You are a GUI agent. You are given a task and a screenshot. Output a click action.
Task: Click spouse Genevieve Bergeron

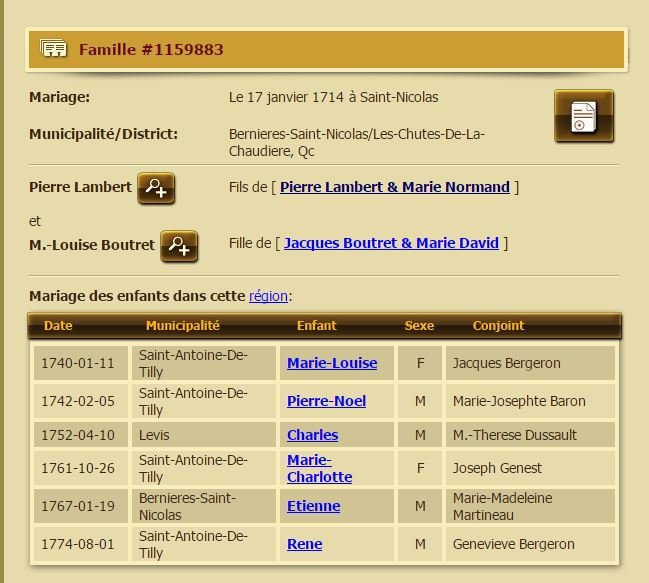click(513, 544)
